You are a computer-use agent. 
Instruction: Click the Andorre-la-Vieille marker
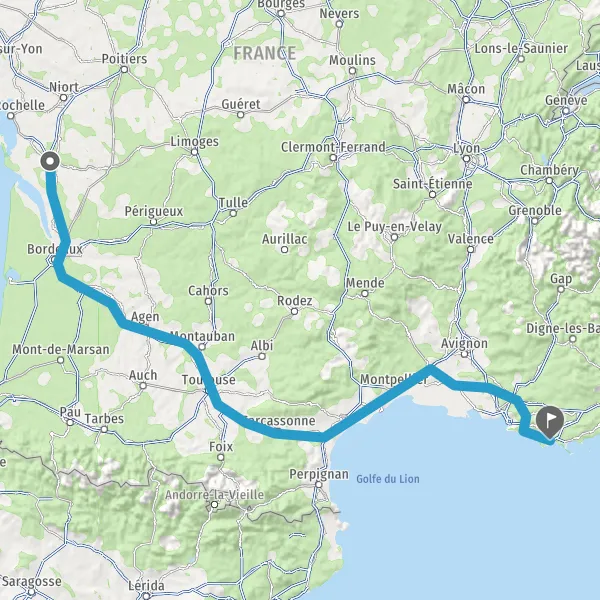(x=215, y=505)
